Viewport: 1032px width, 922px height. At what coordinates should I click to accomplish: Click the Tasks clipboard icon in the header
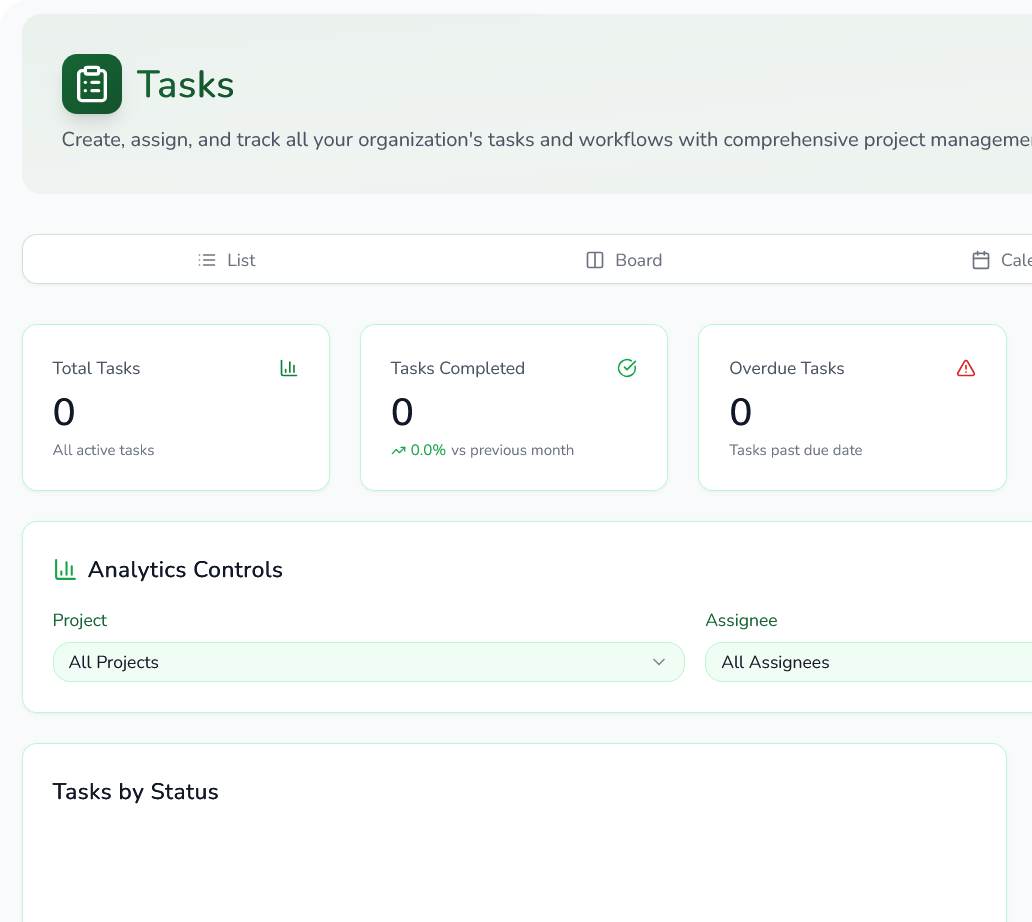point(92,84)
